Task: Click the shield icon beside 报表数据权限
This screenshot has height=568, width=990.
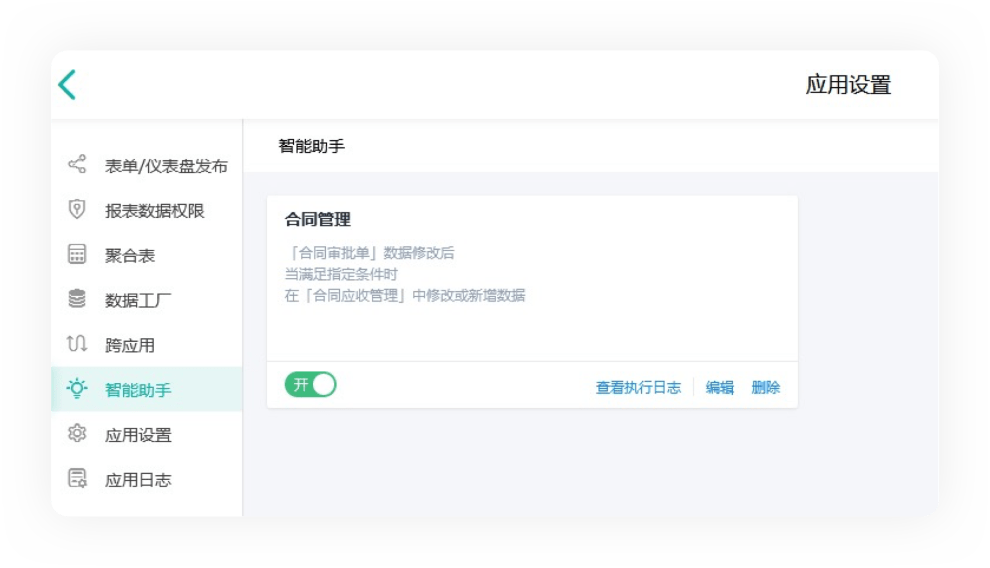Action: (x=77, y=210)
